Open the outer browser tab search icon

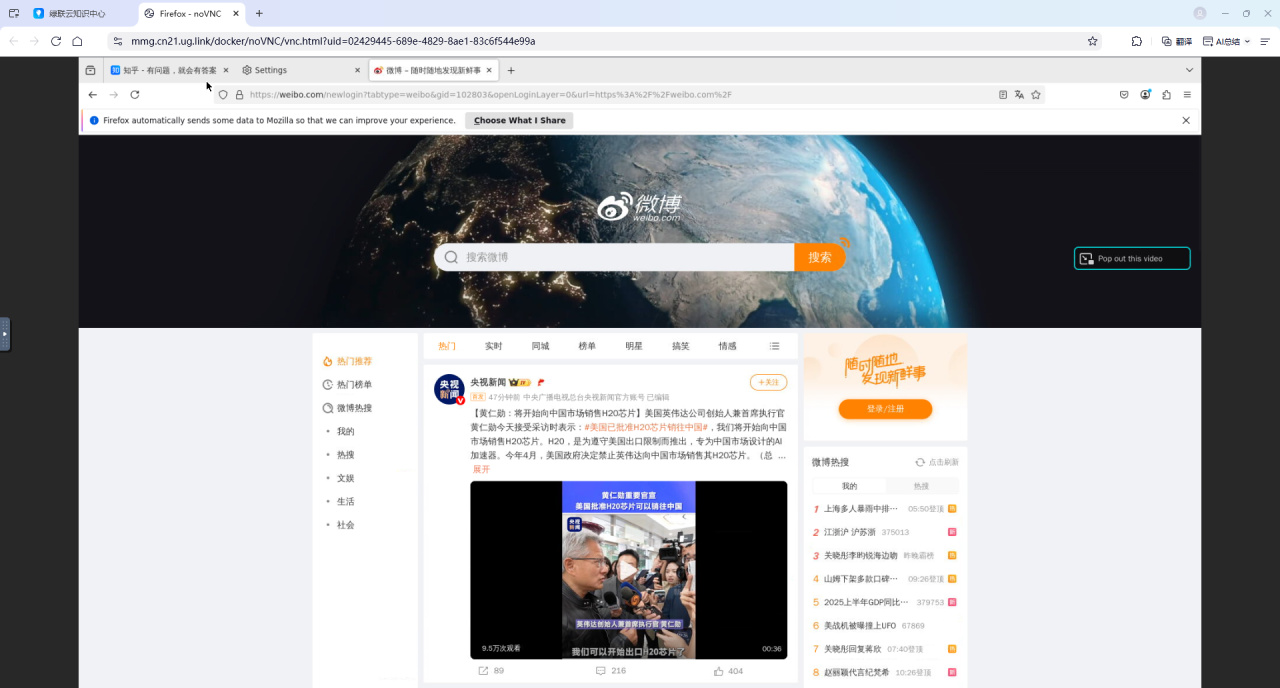pos(14,13)
